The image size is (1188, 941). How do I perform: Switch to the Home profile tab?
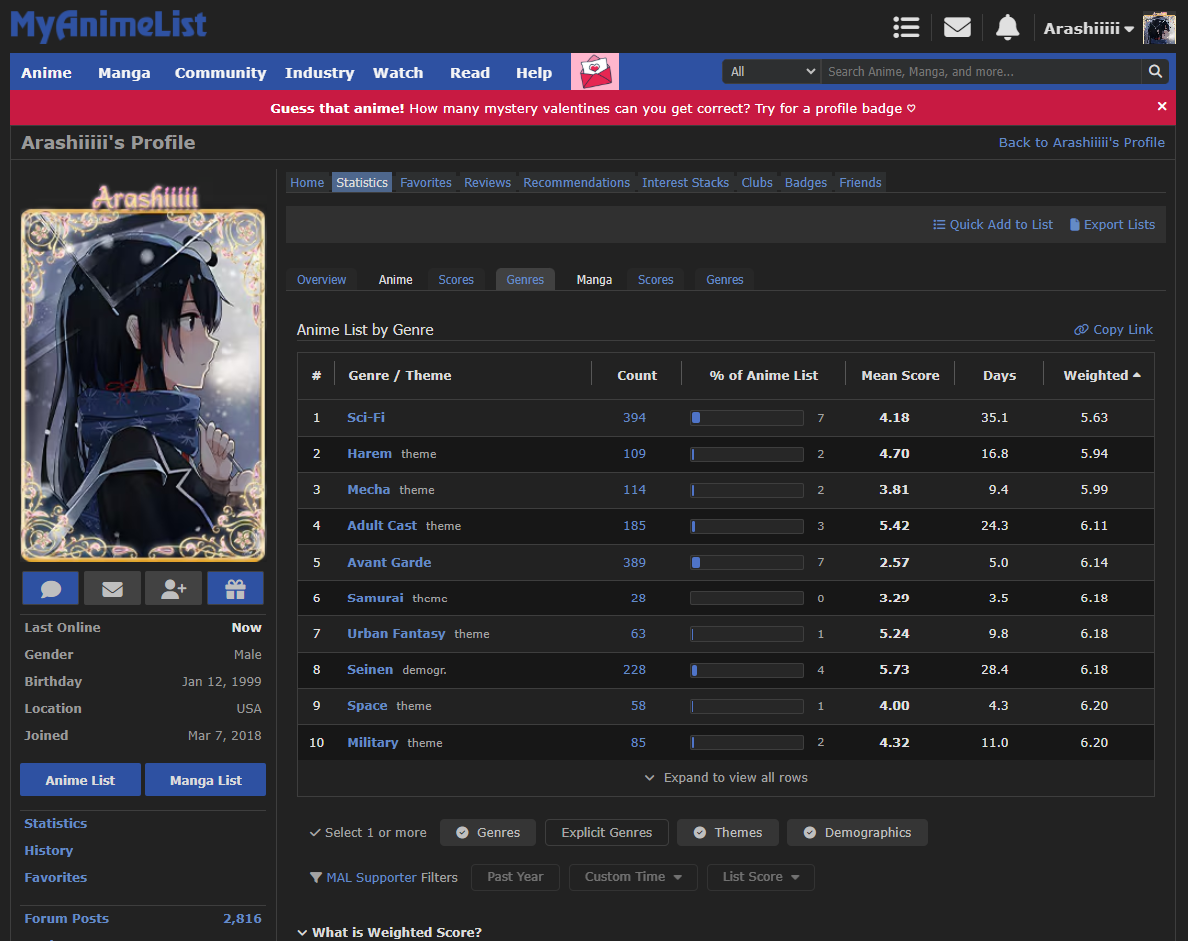(307, 183)
